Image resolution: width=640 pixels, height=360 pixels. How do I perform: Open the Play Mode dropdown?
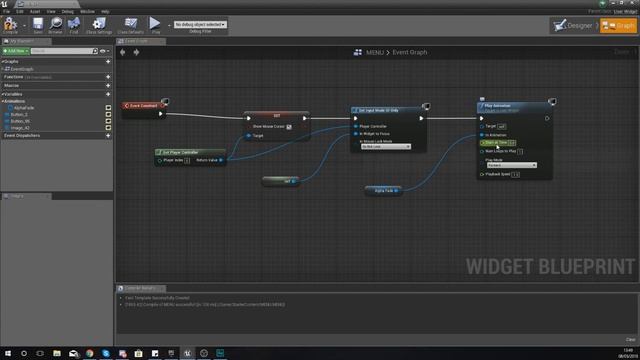[512, 165]
